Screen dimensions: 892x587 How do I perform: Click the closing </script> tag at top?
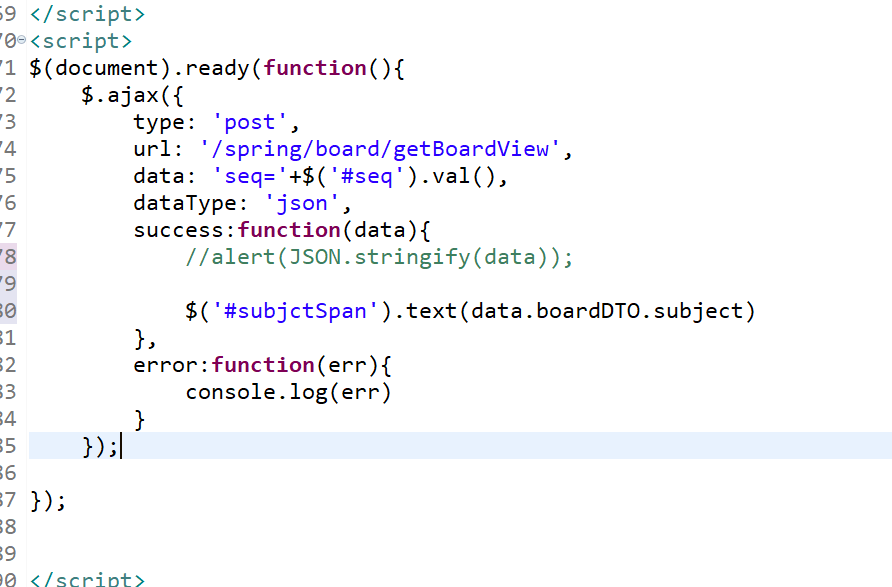click(88, 14)
